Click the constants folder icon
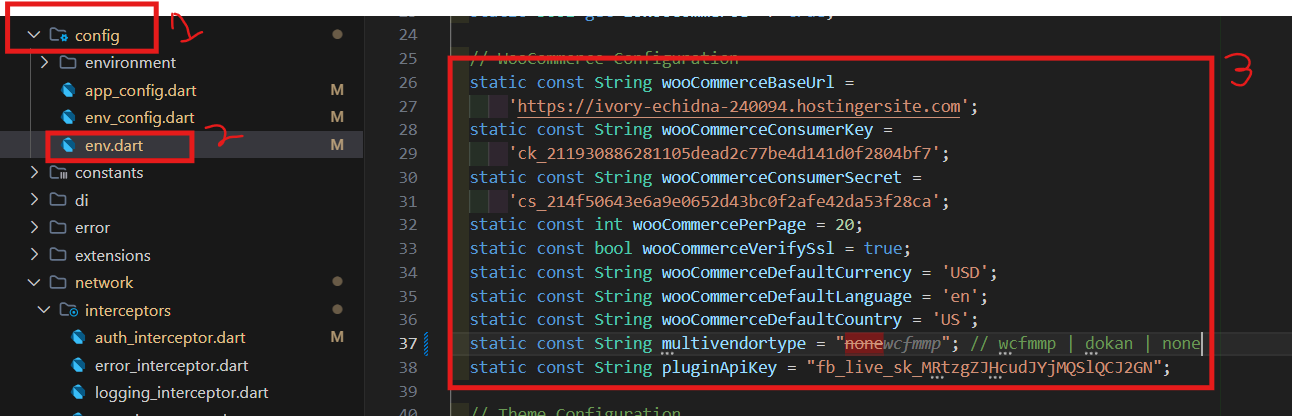 click(58, 172)
